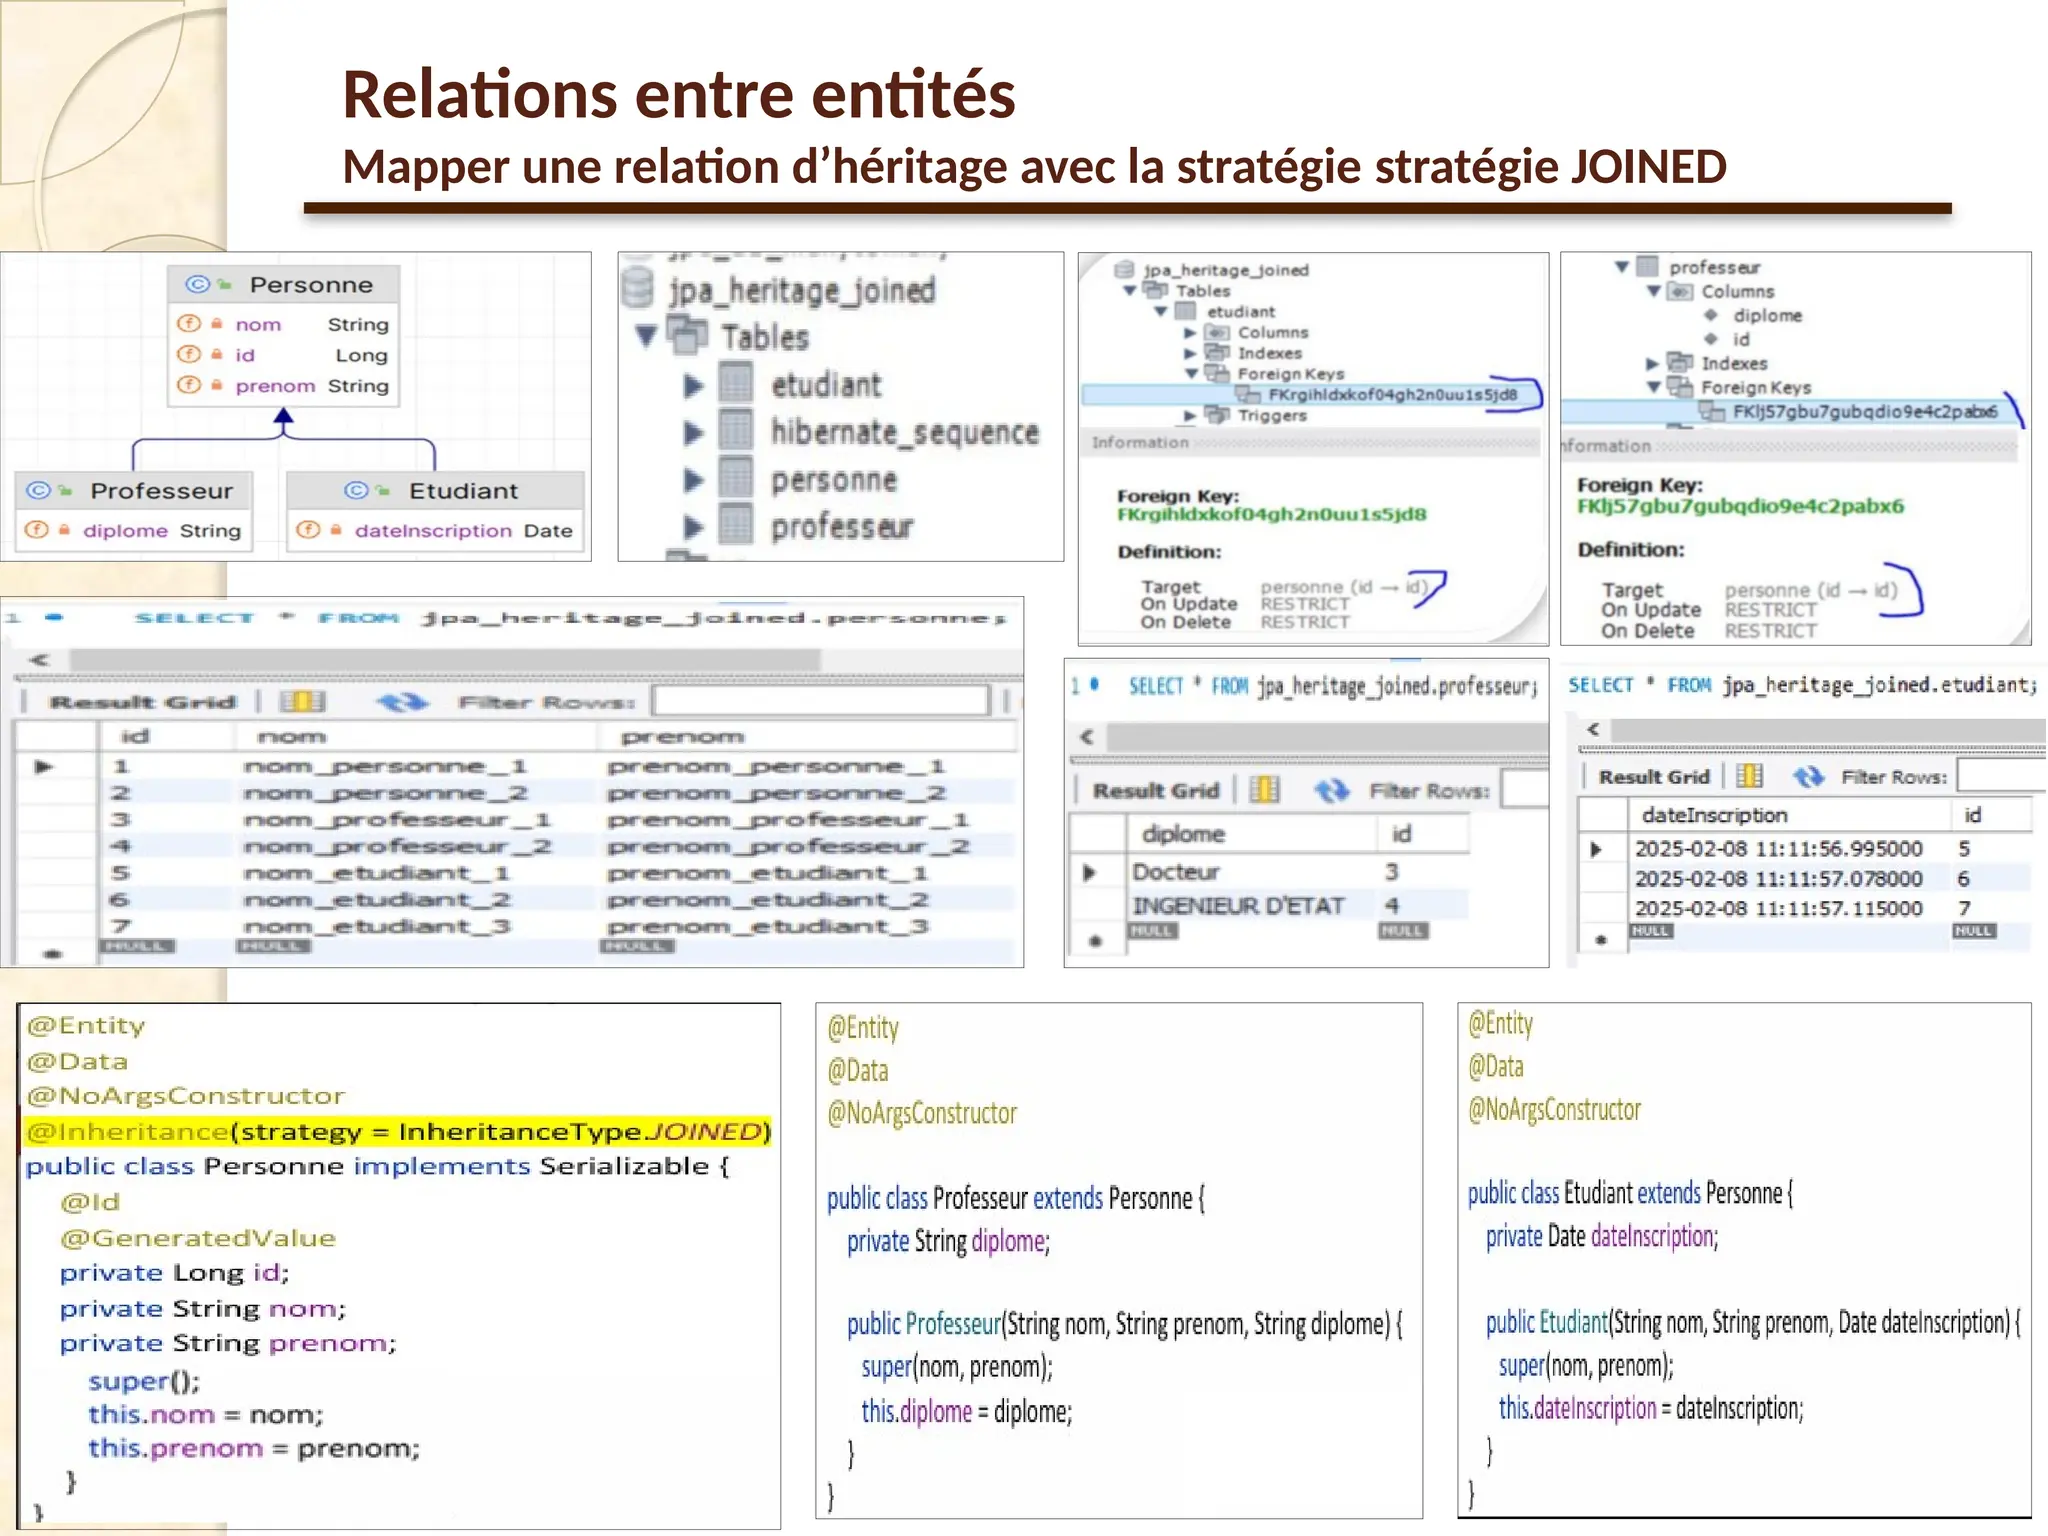The height and width of the screenshot is (1536, 2048).
Task: Collapse the large Tables folder node
Action: [647, 336]
